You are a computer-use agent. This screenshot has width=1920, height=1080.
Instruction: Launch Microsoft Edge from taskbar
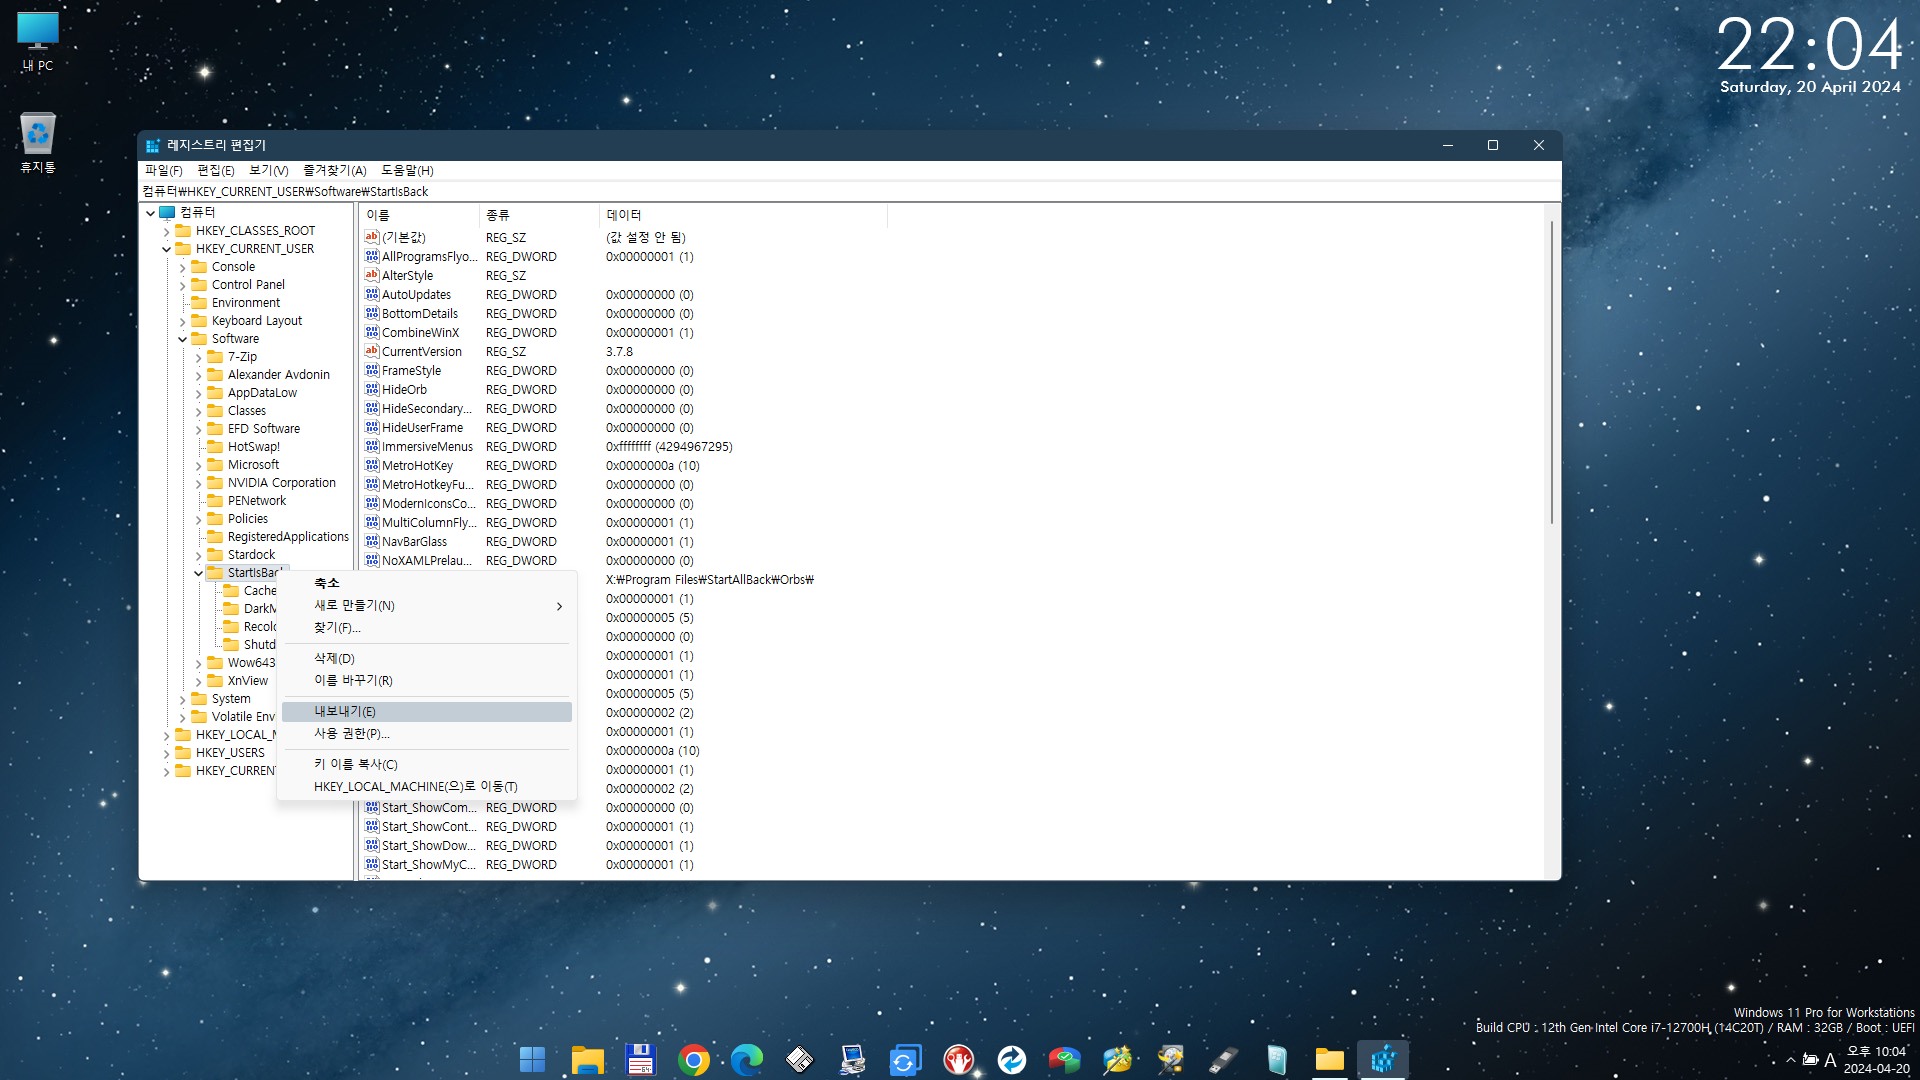click(746, 1059)
